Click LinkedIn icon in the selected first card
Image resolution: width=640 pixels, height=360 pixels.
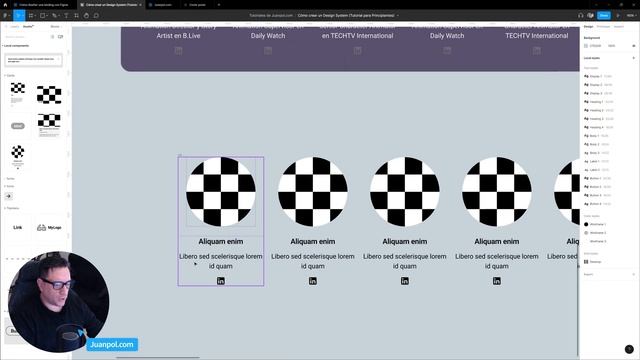click(221, 281)
